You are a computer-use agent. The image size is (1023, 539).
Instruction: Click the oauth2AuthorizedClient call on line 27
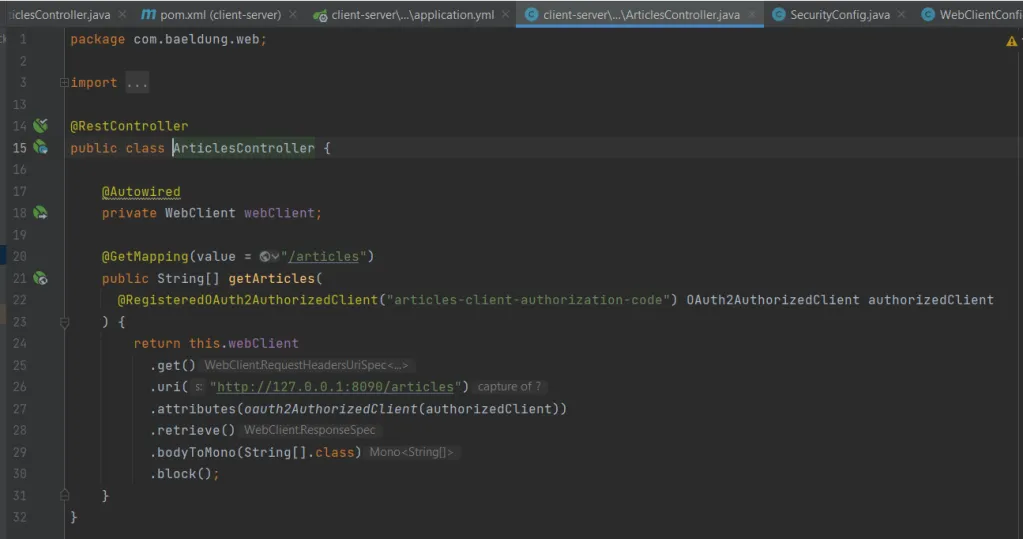pos(330,409)
